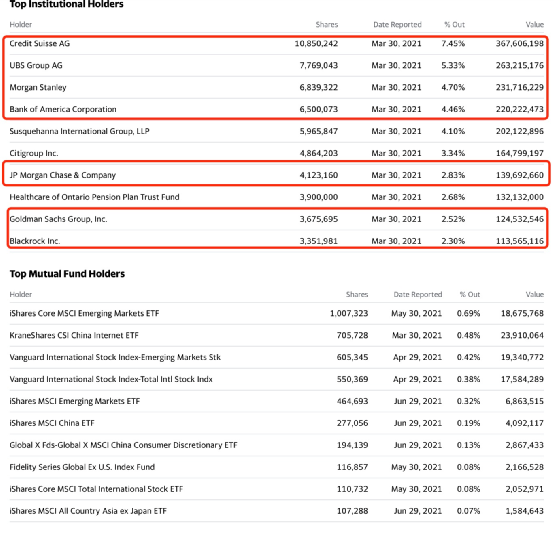
Task: Select Healthcare of Ontario Pension Plan
Action: coord(94,197)
